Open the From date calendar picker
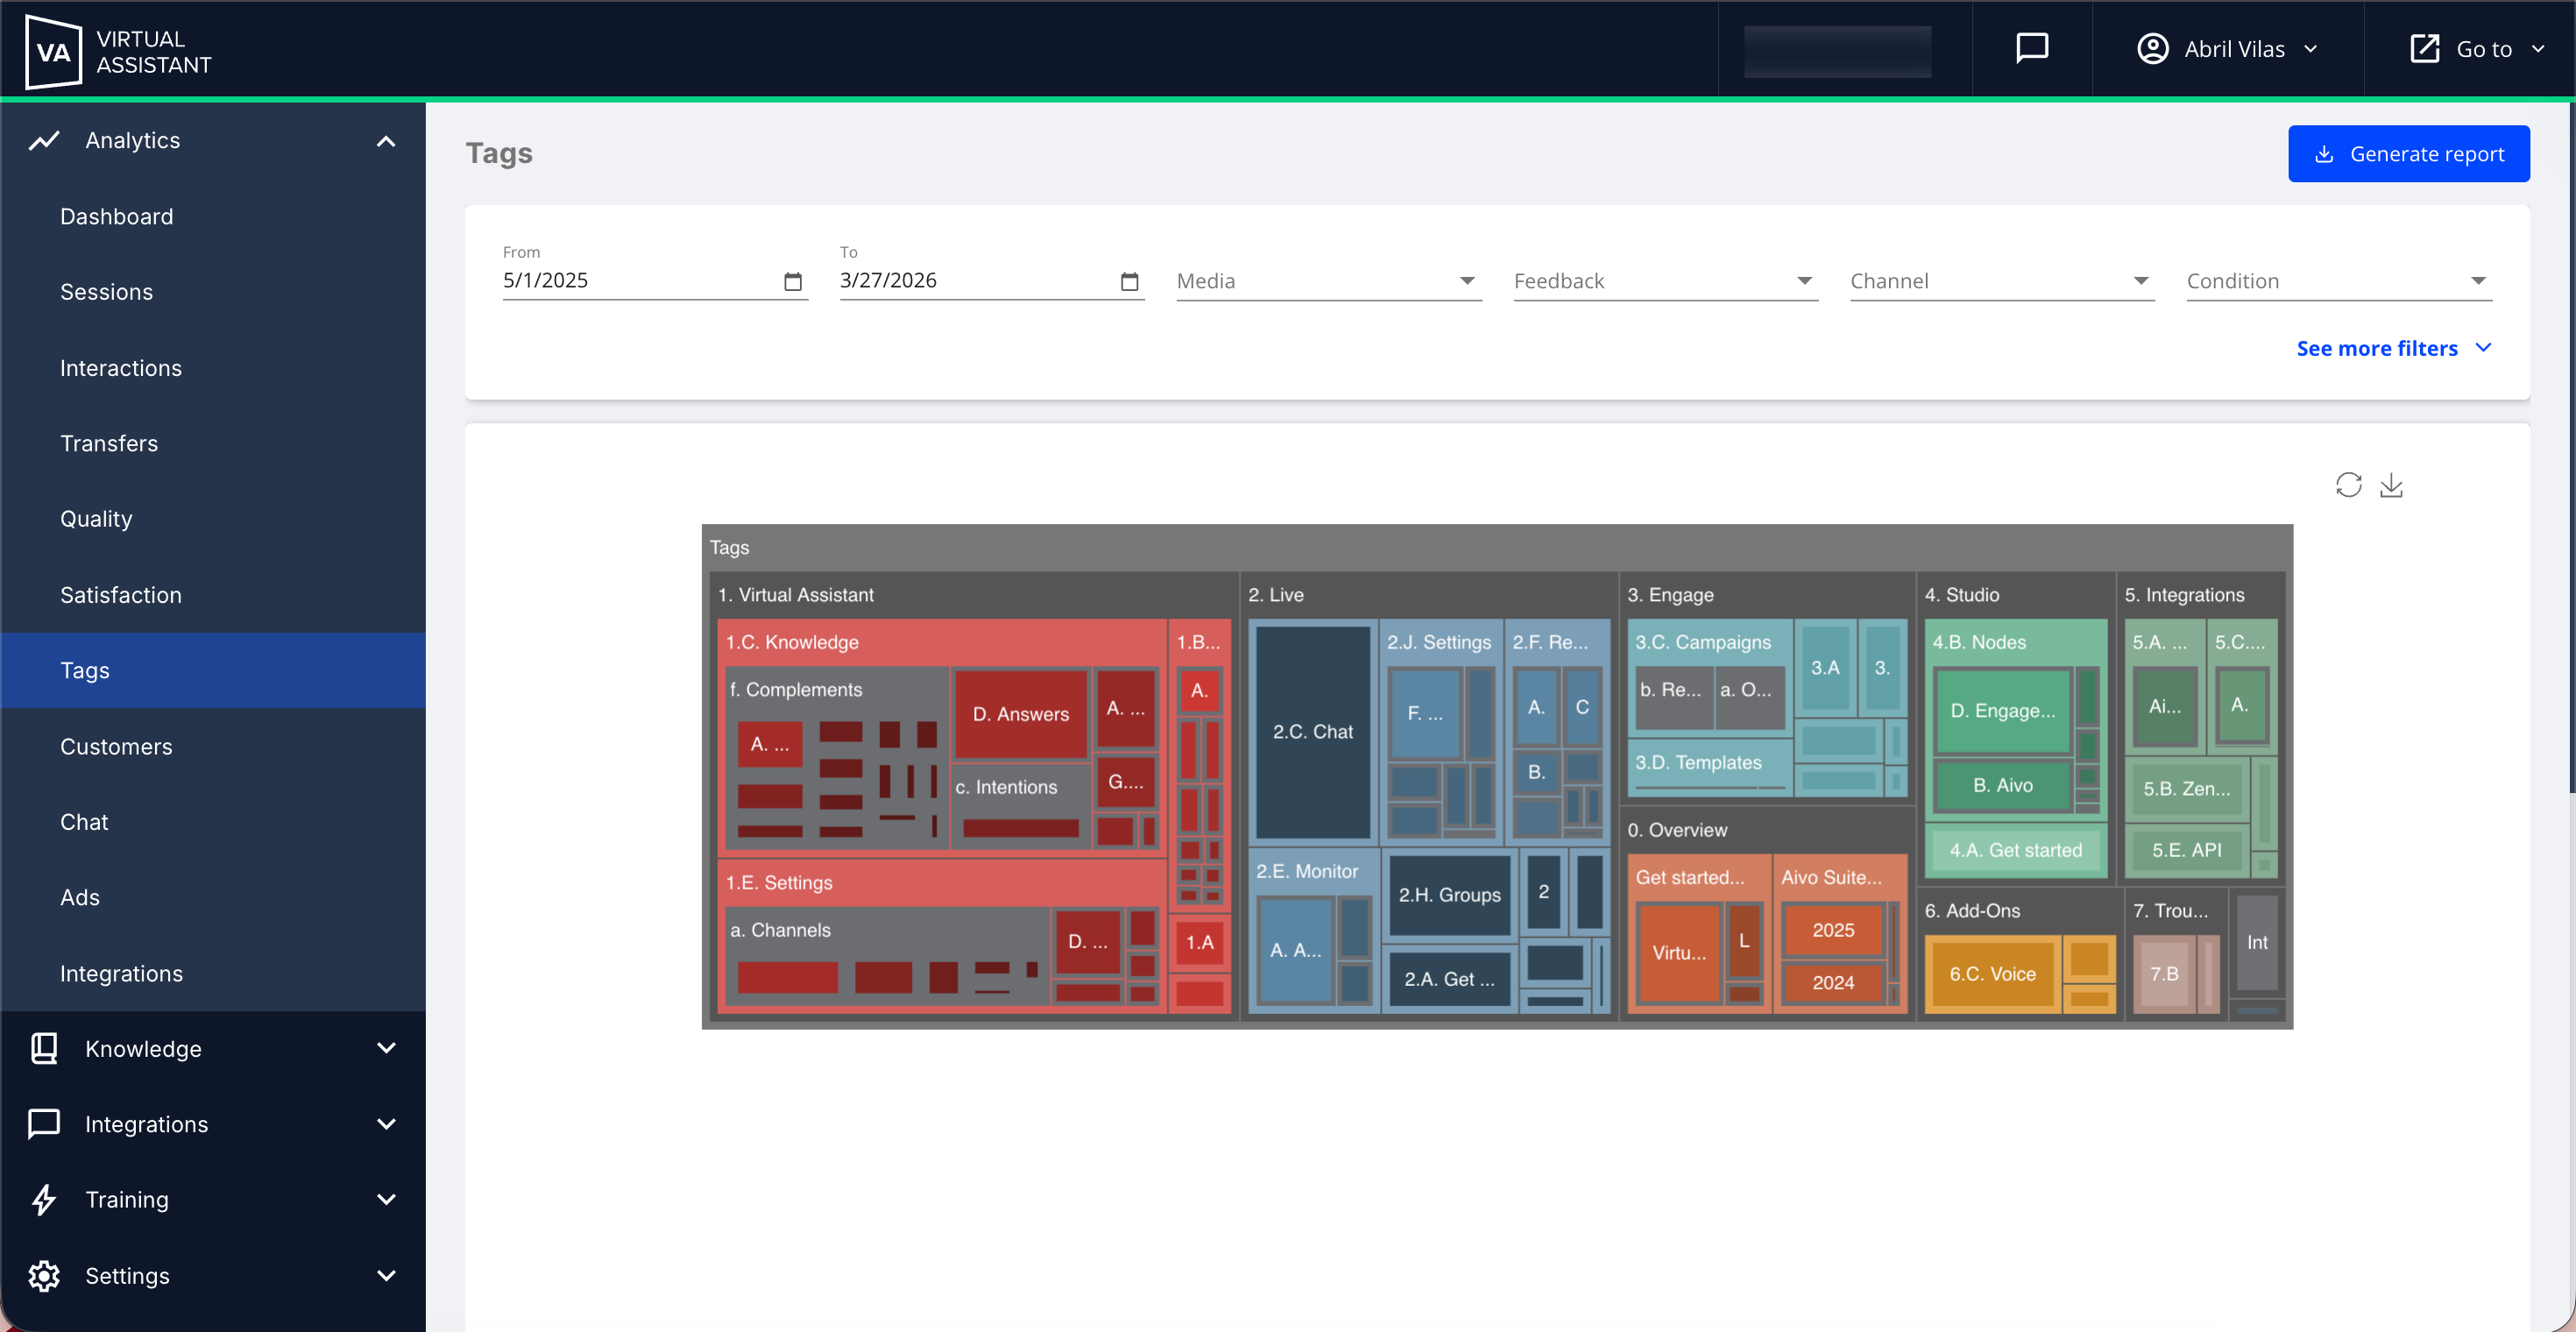The height and width of the screenshot is (1332, 2576). coord(793,282)
